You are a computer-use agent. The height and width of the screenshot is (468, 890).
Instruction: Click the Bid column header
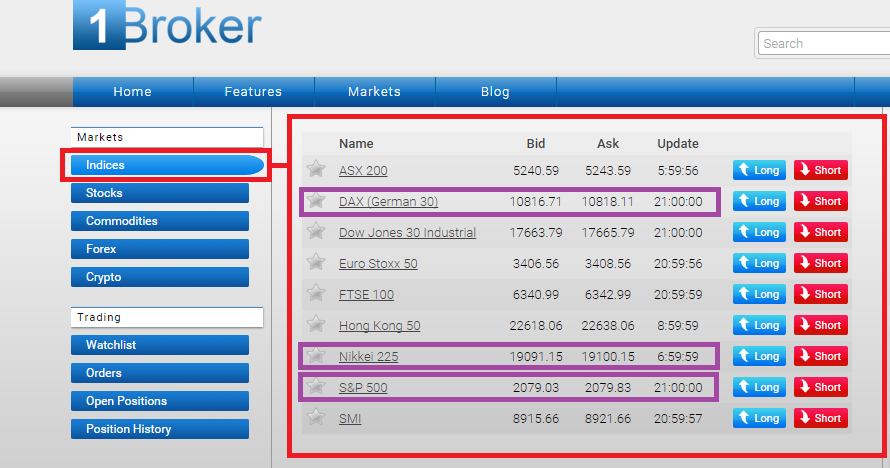coord(535,144)
